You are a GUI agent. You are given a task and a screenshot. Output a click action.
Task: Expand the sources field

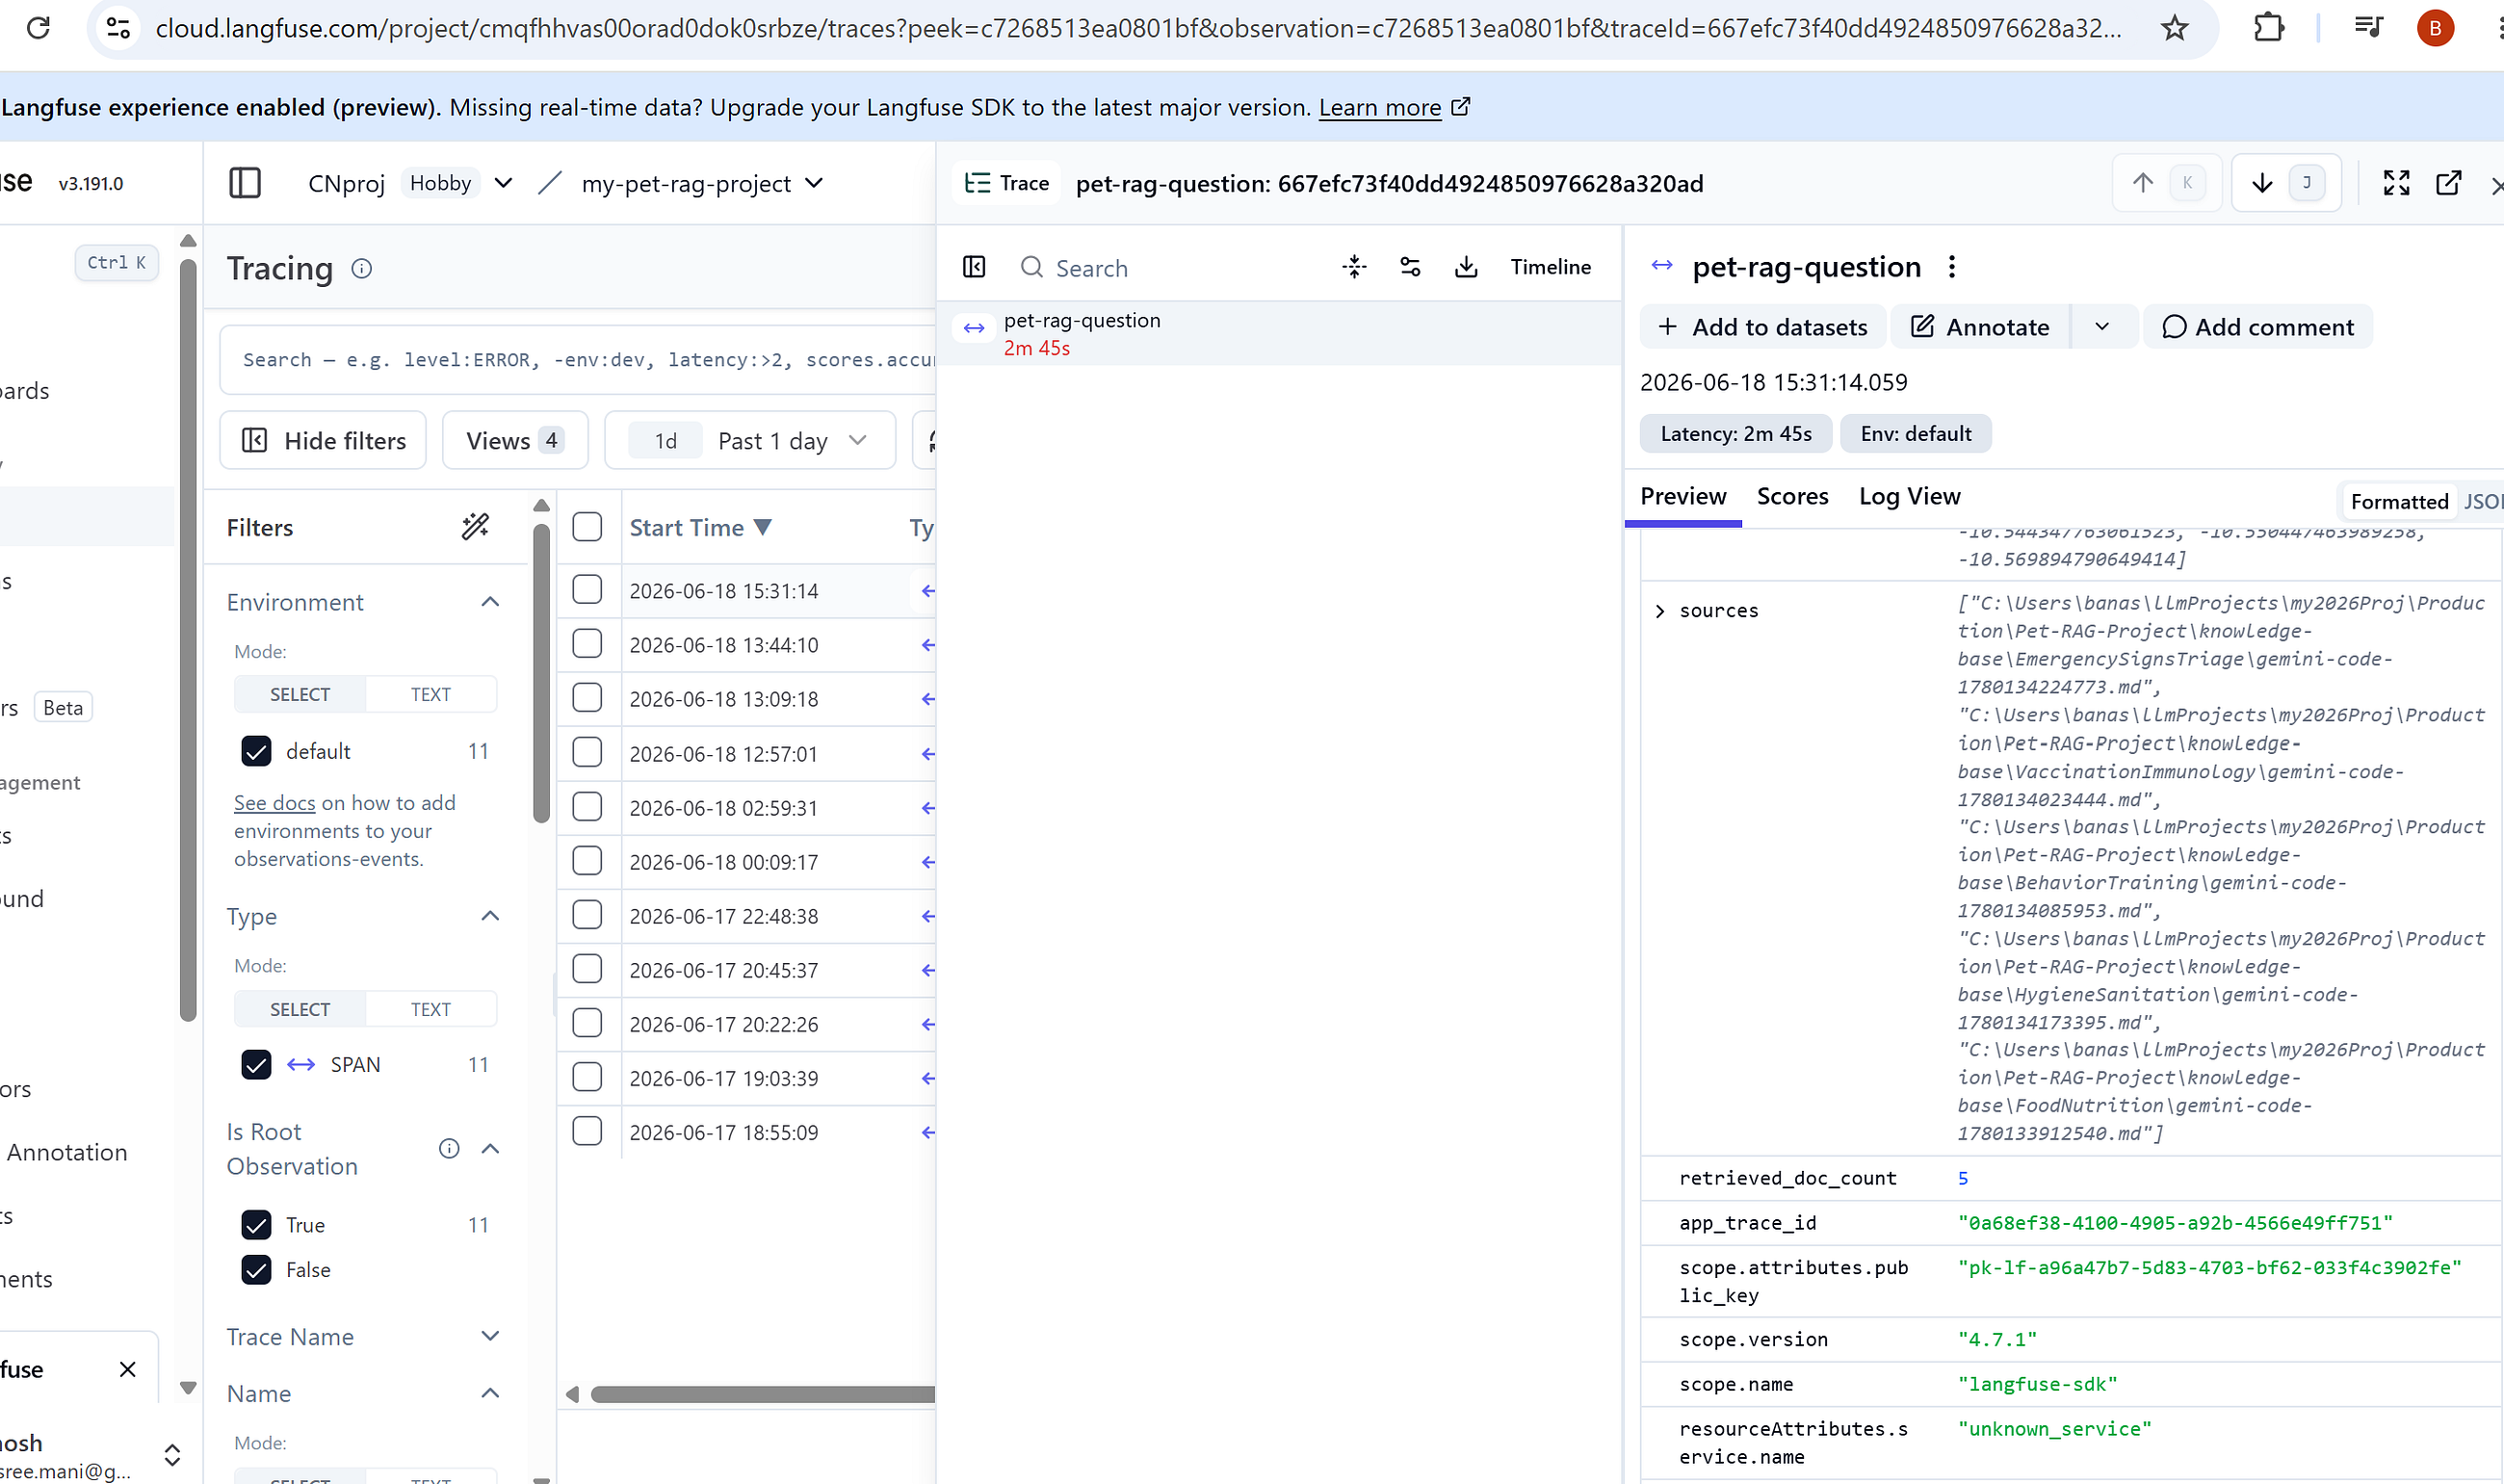click(1660, 611)
